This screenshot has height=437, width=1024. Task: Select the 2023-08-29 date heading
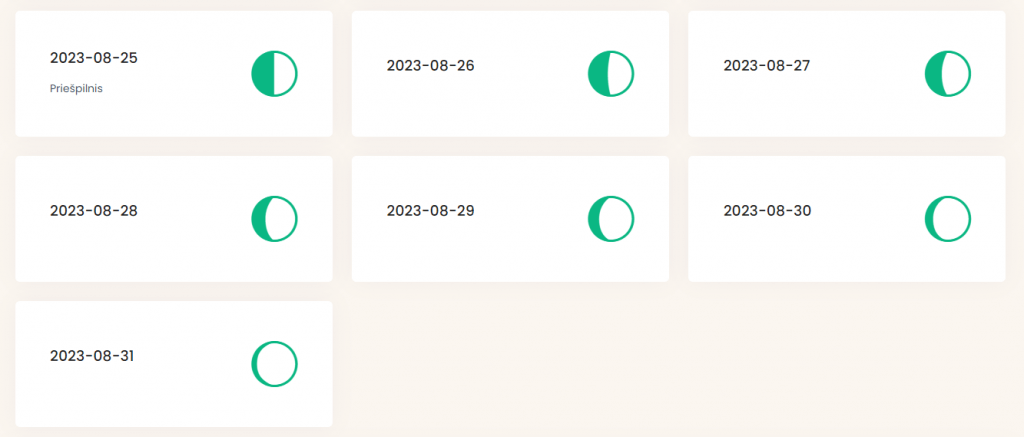430,211
